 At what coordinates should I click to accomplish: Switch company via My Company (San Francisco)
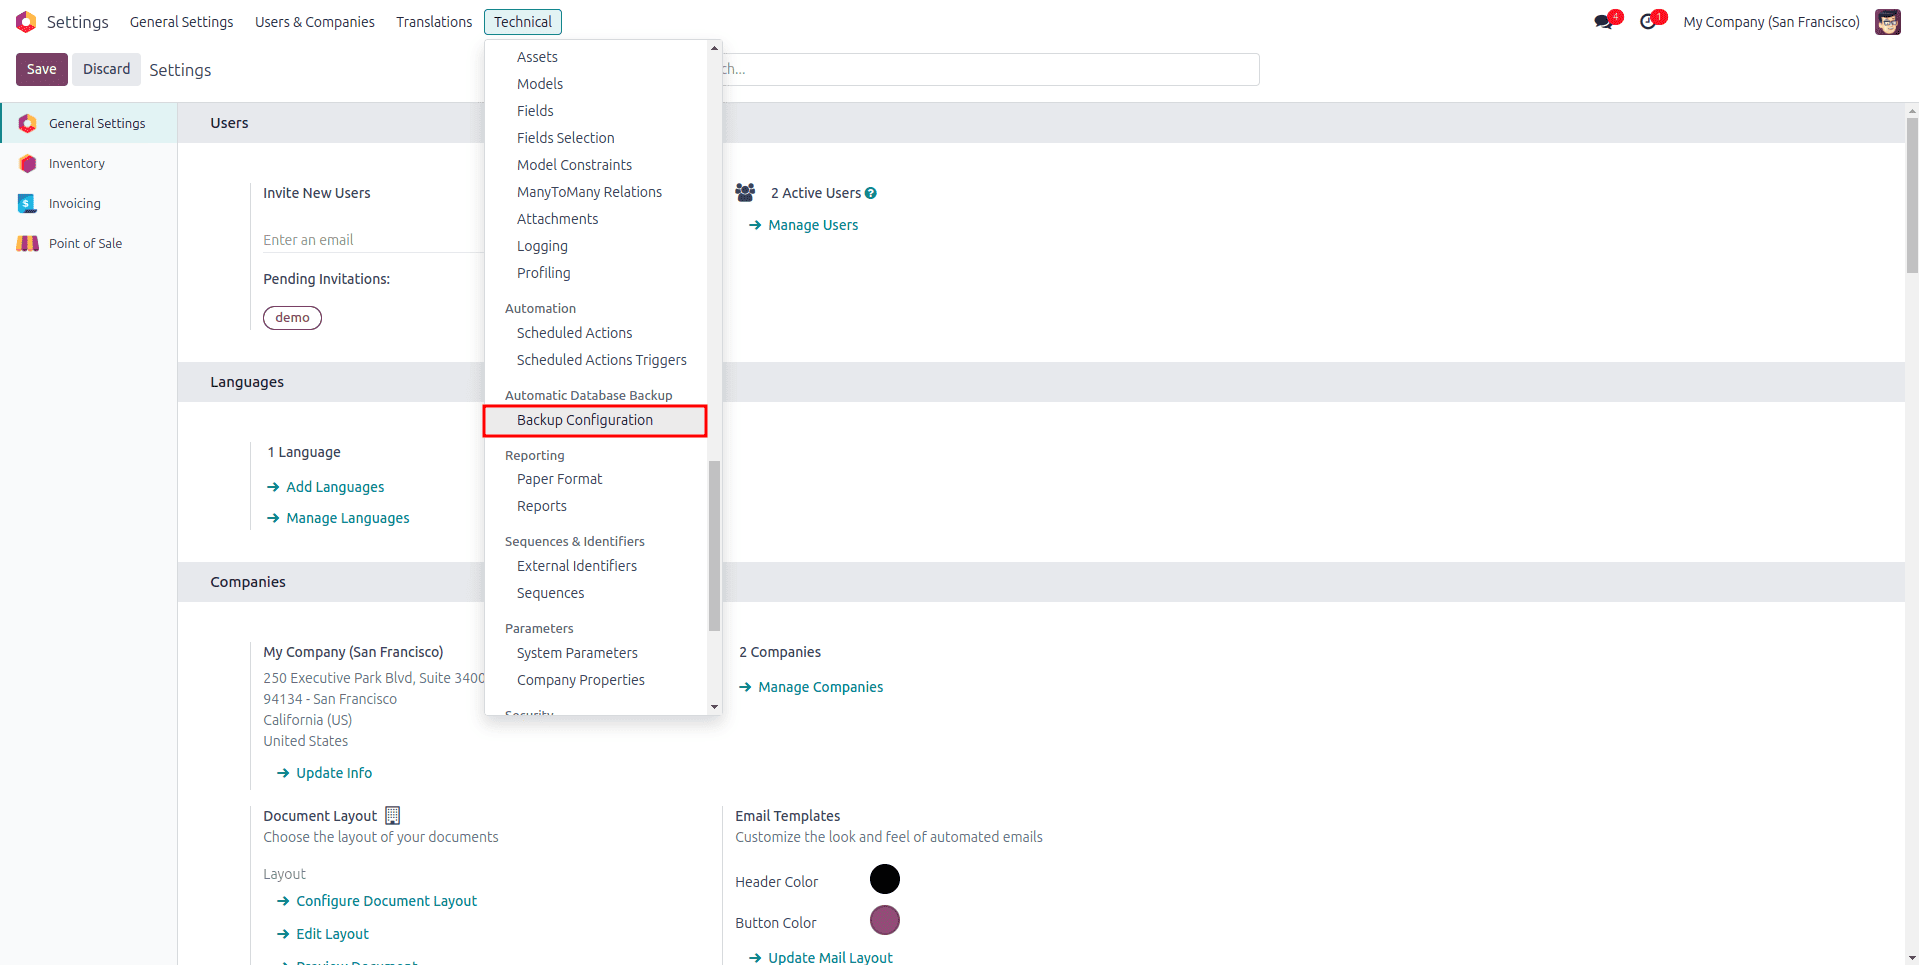tap(1770, 22)
